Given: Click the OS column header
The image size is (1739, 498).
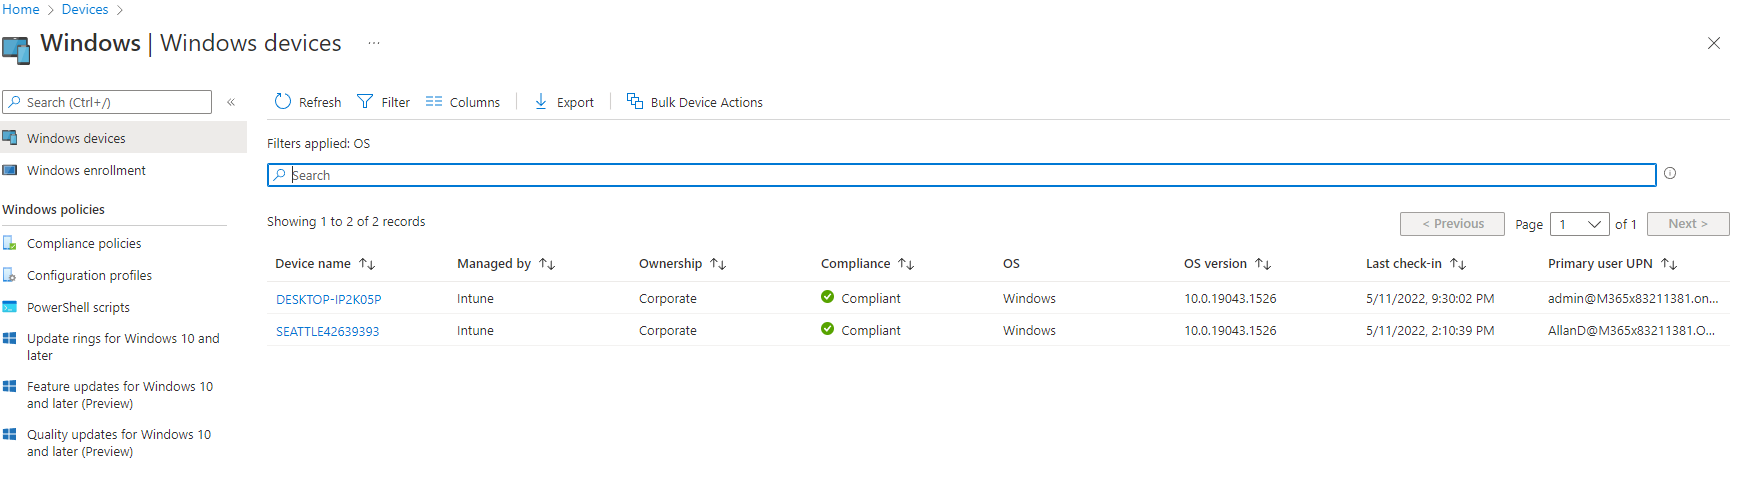Looking at the screenshot, I should 1011,264.
